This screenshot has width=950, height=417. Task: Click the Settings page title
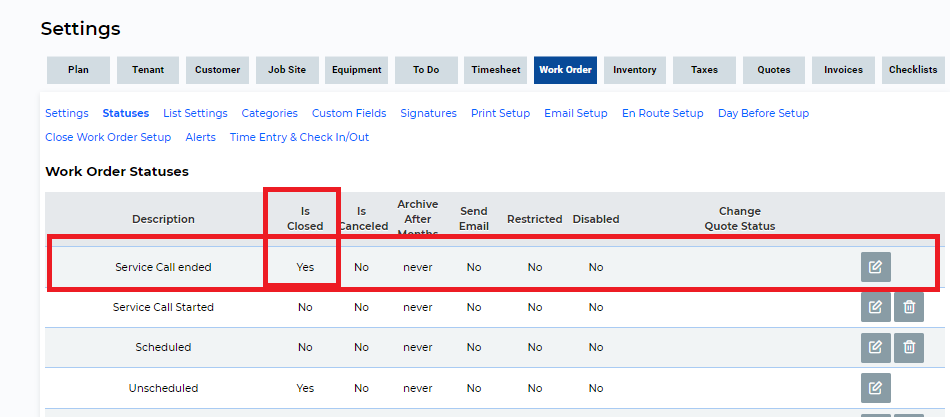81,28
